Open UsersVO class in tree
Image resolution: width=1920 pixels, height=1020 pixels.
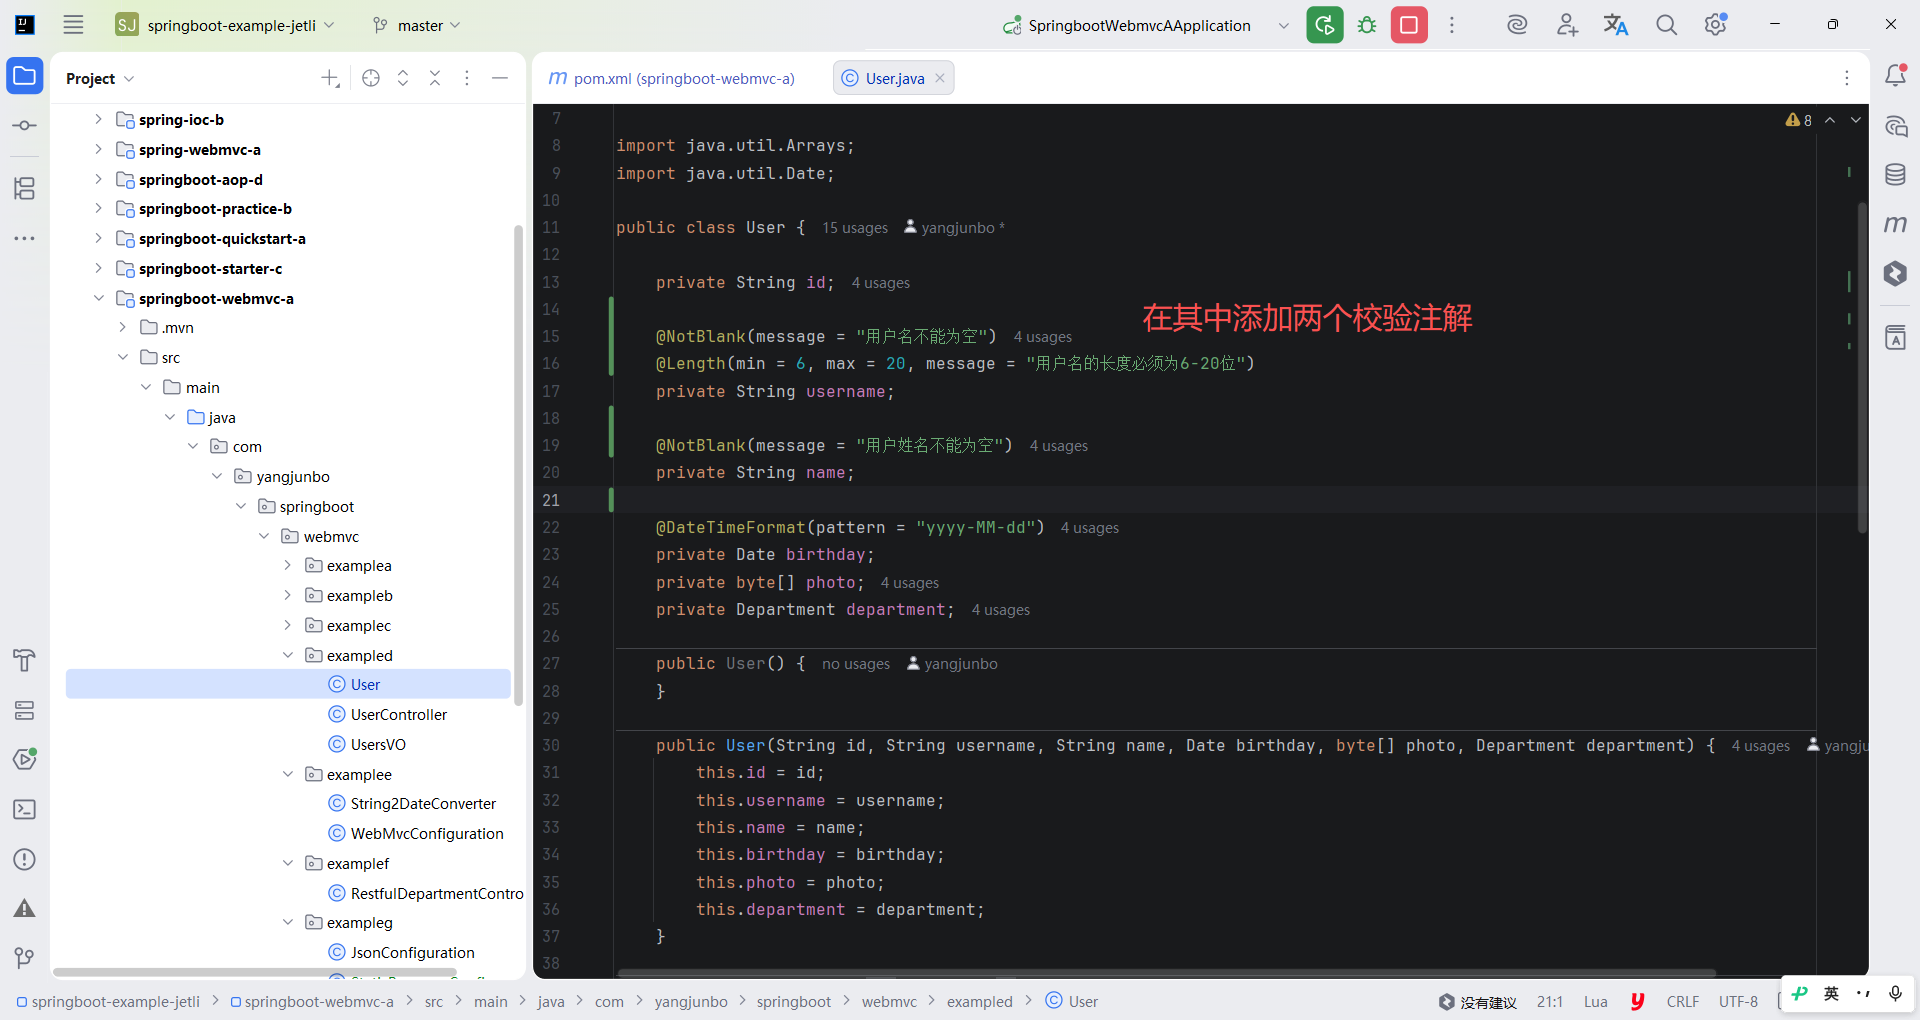coord(378,744)
